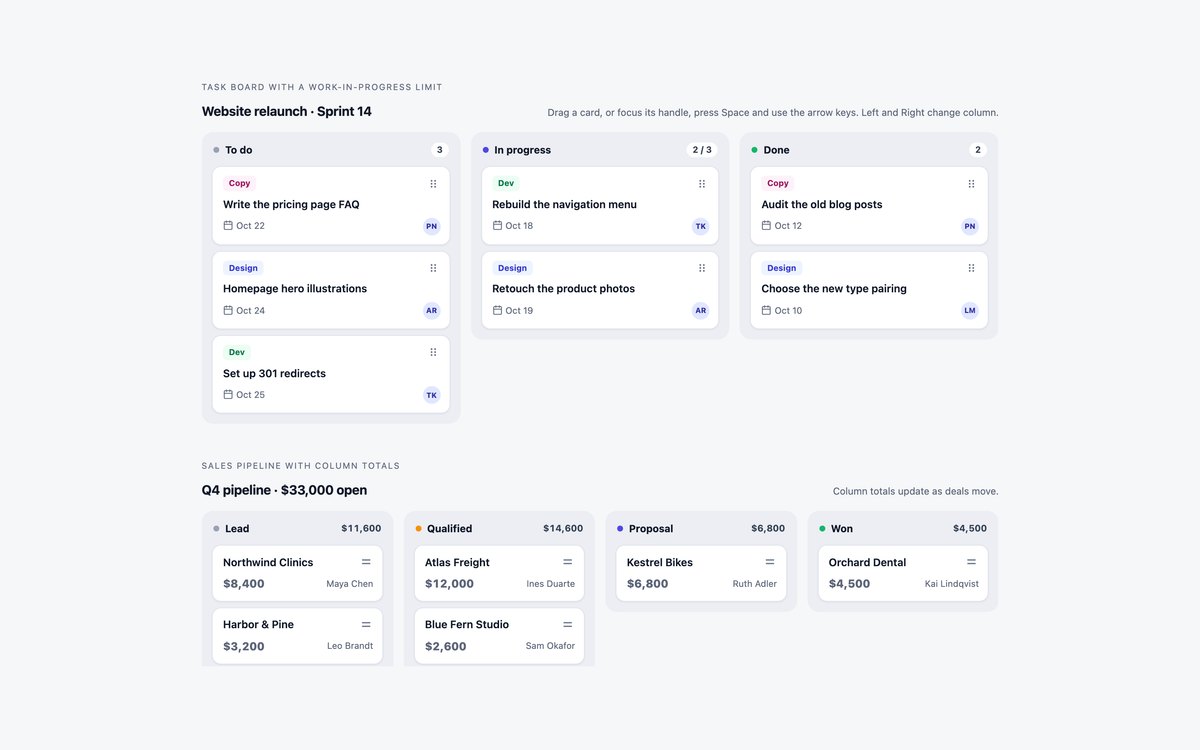Click calendar icon beside Oct 10

point(766,310)
